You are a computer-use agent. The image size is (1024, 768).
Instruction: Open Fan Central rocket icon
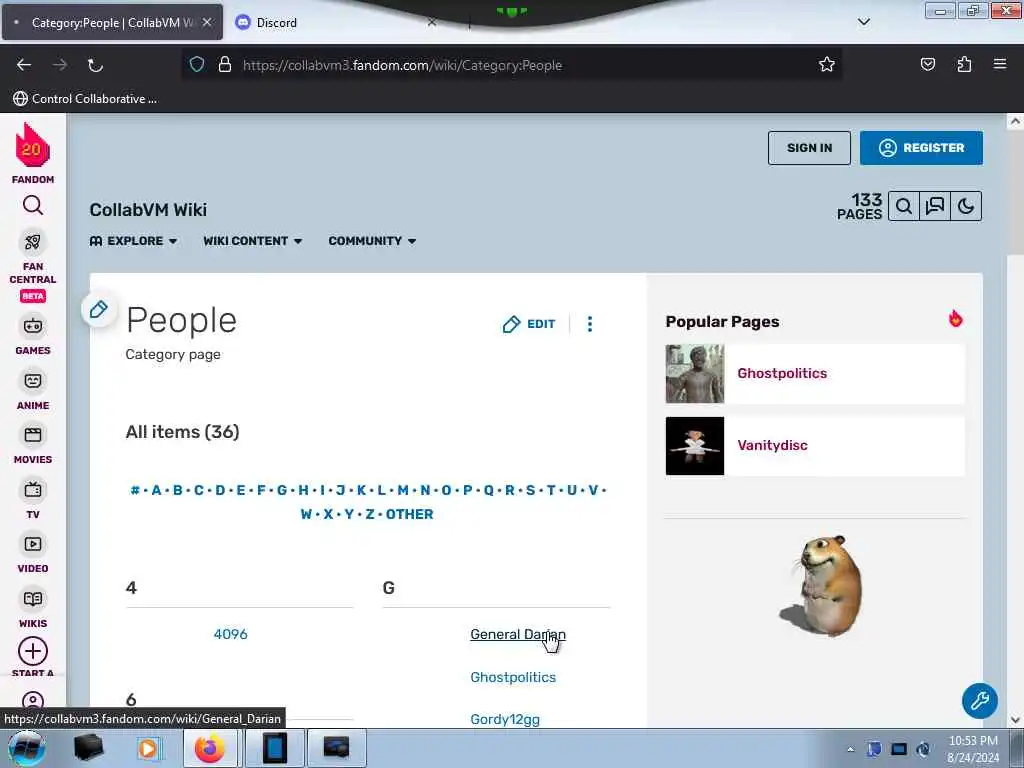click(x=33, y=242)
